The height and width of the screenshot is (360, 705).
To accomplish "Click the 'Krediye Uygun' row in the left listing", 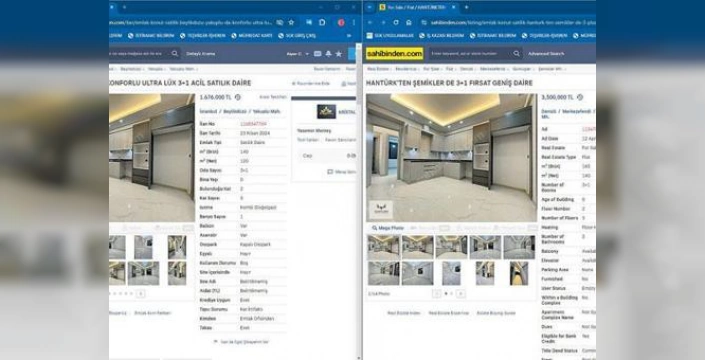I will (x=243, y=300).
